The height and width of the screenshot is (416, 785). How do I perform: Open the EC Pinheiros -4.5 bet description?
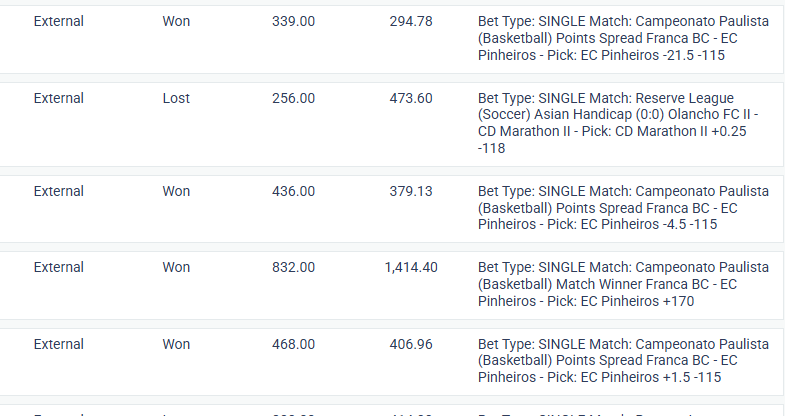(623, 208)
